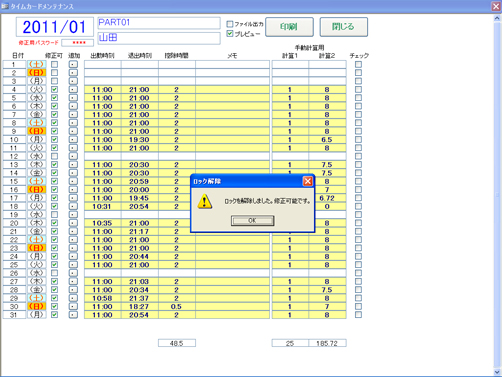Click day 15 退出時刻 cell 20:59
Screen dimensions: 502x377
[140, 181]
